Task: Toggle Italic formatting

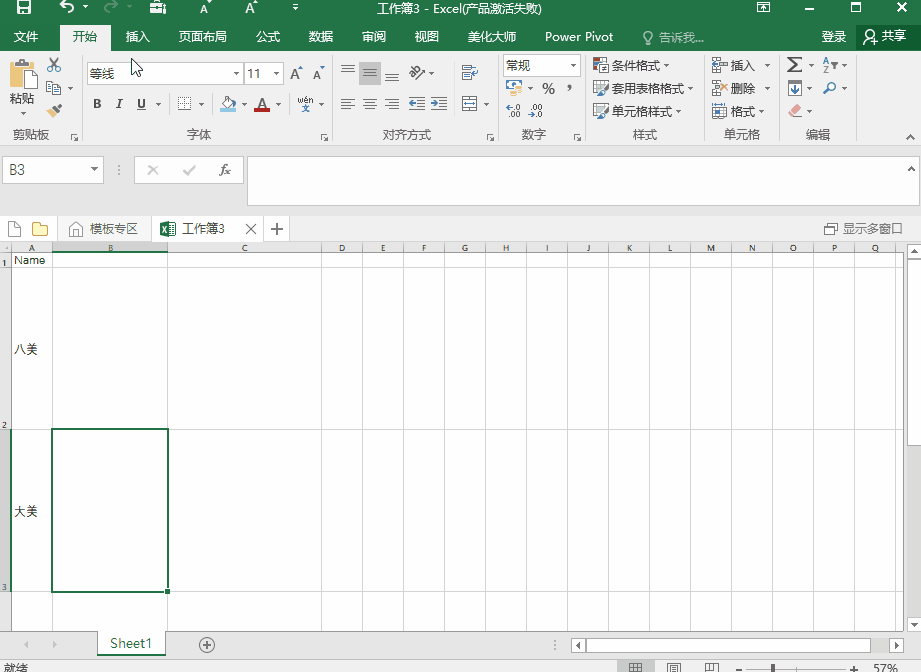Action: tap(119, 104)
